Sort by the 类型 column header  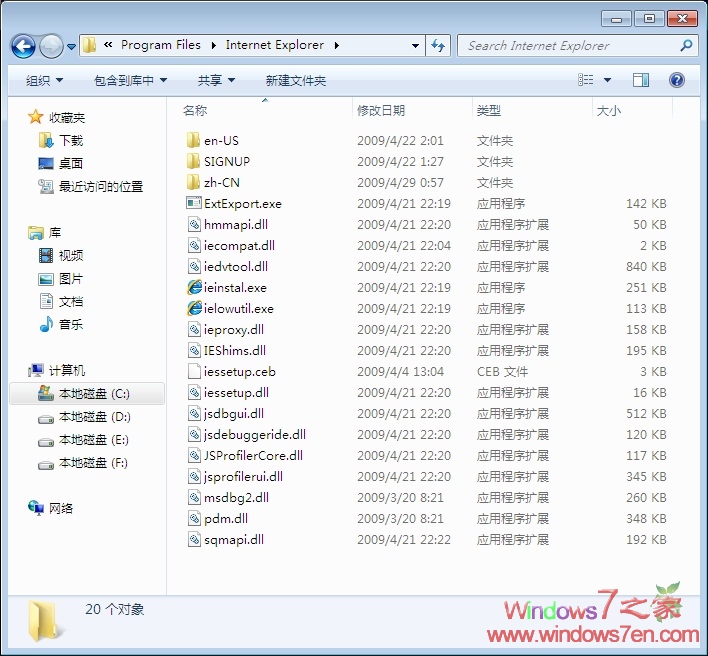point(489,110)
